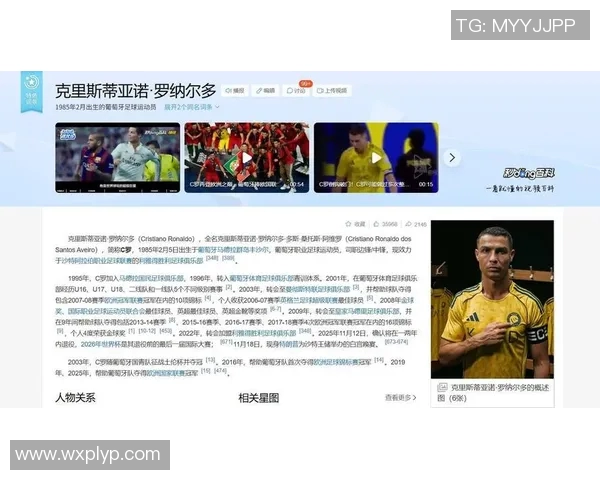Open the 沙特阿拉伯职业足球联赛 link
600x480 pixels.
click(x=97, y=261)
